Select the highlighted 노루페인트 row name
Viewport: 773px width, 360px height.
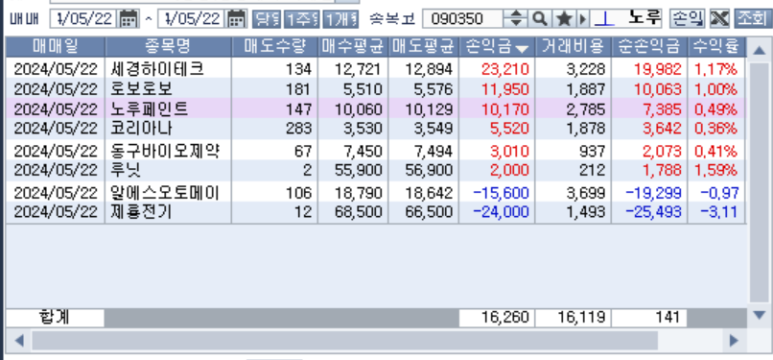[x=149, y=109]
